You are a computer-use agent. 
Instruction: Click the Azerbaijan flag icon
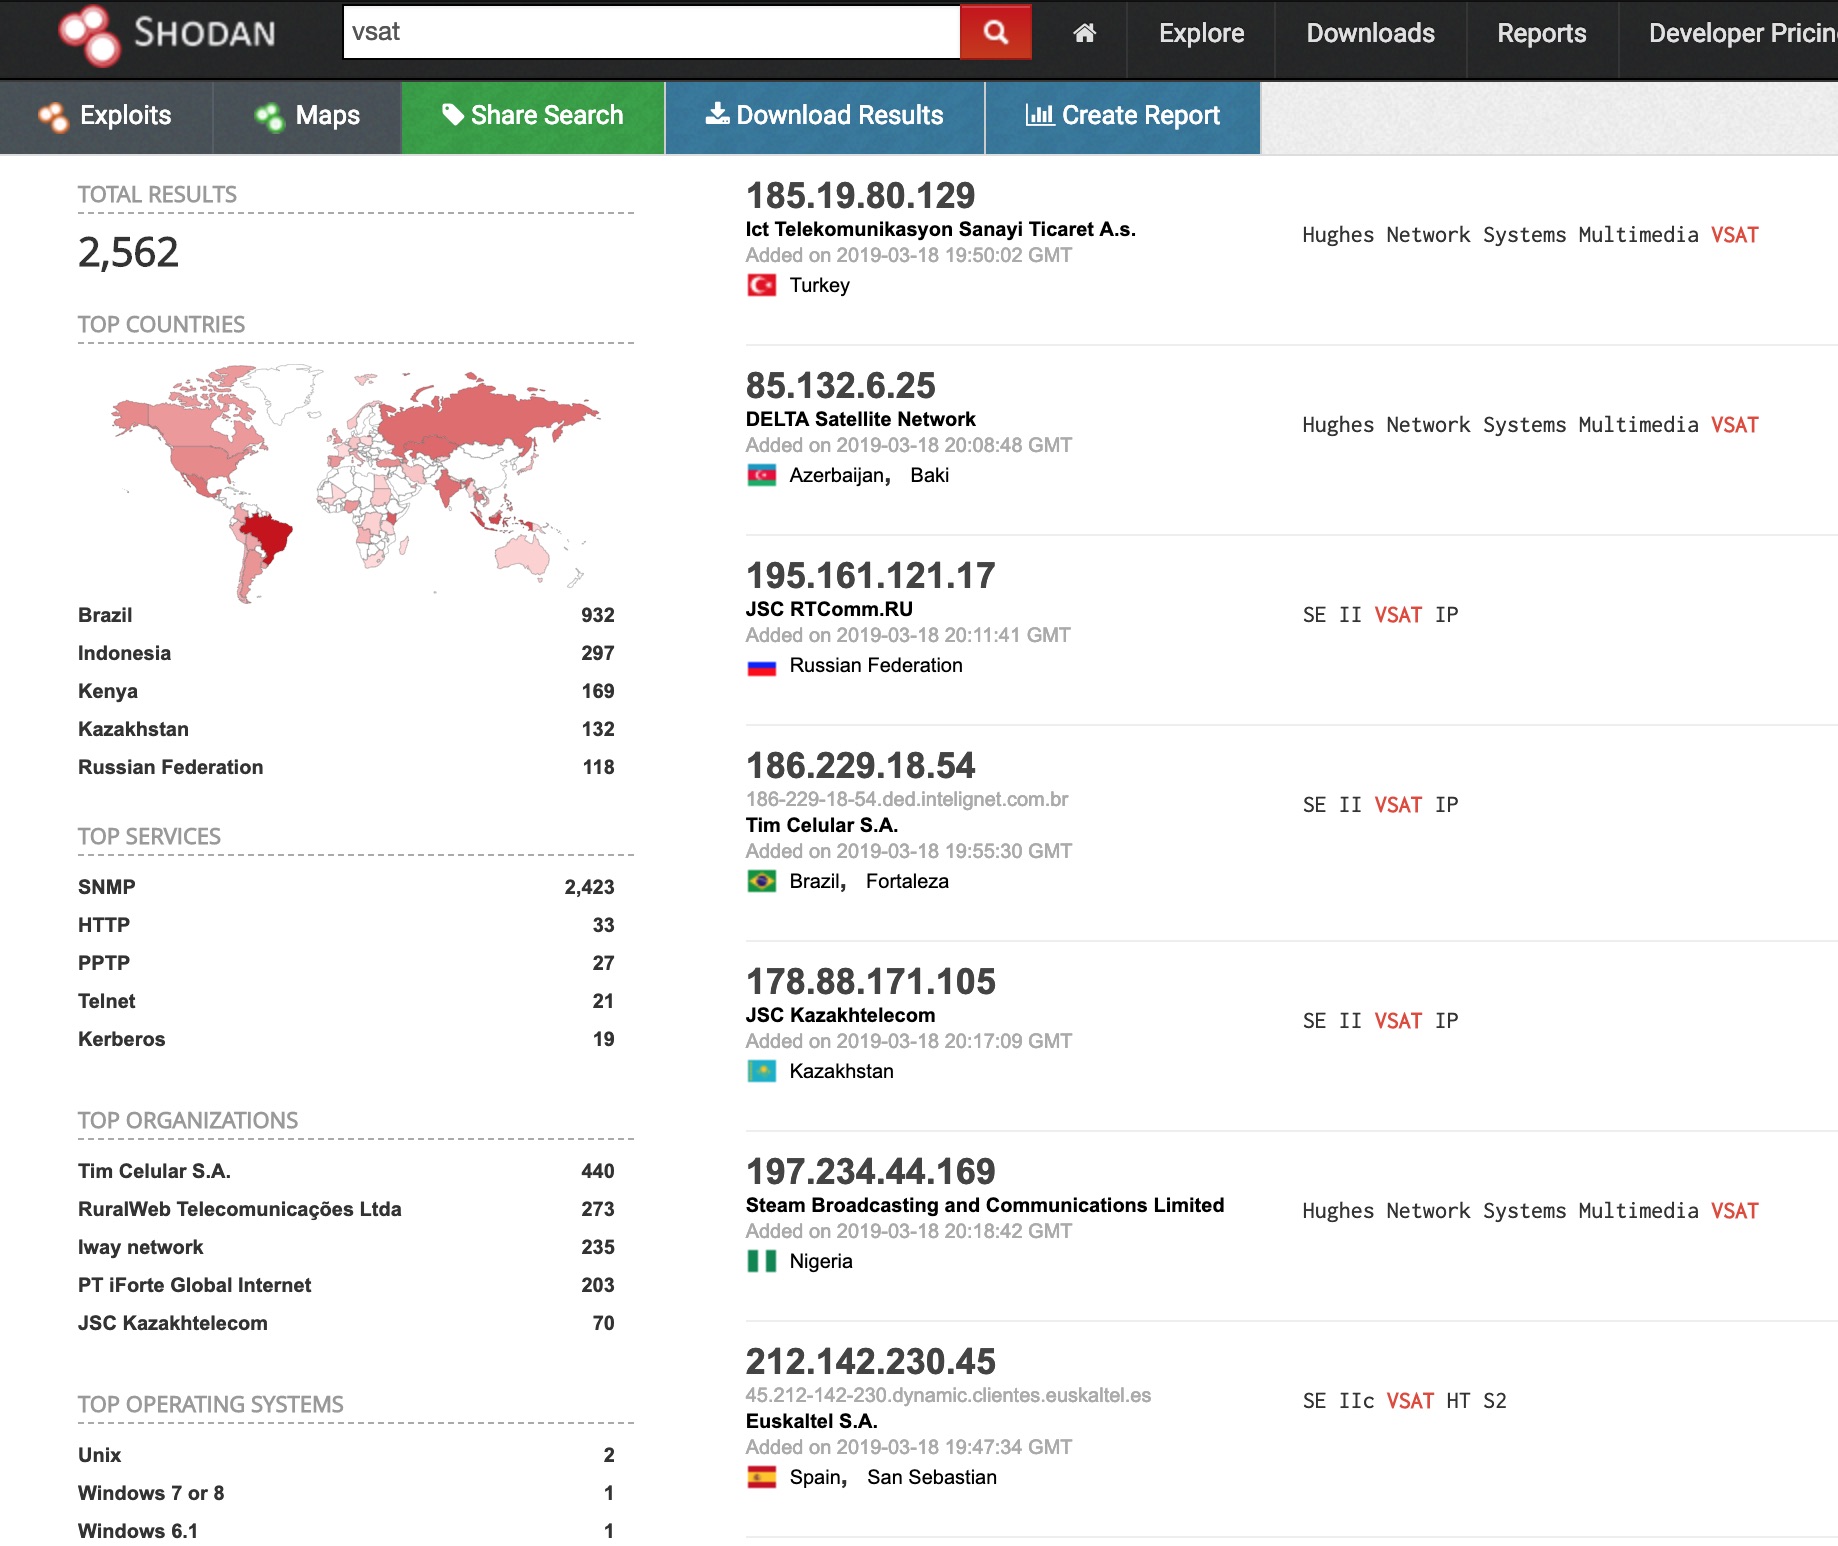click(762, 476)
